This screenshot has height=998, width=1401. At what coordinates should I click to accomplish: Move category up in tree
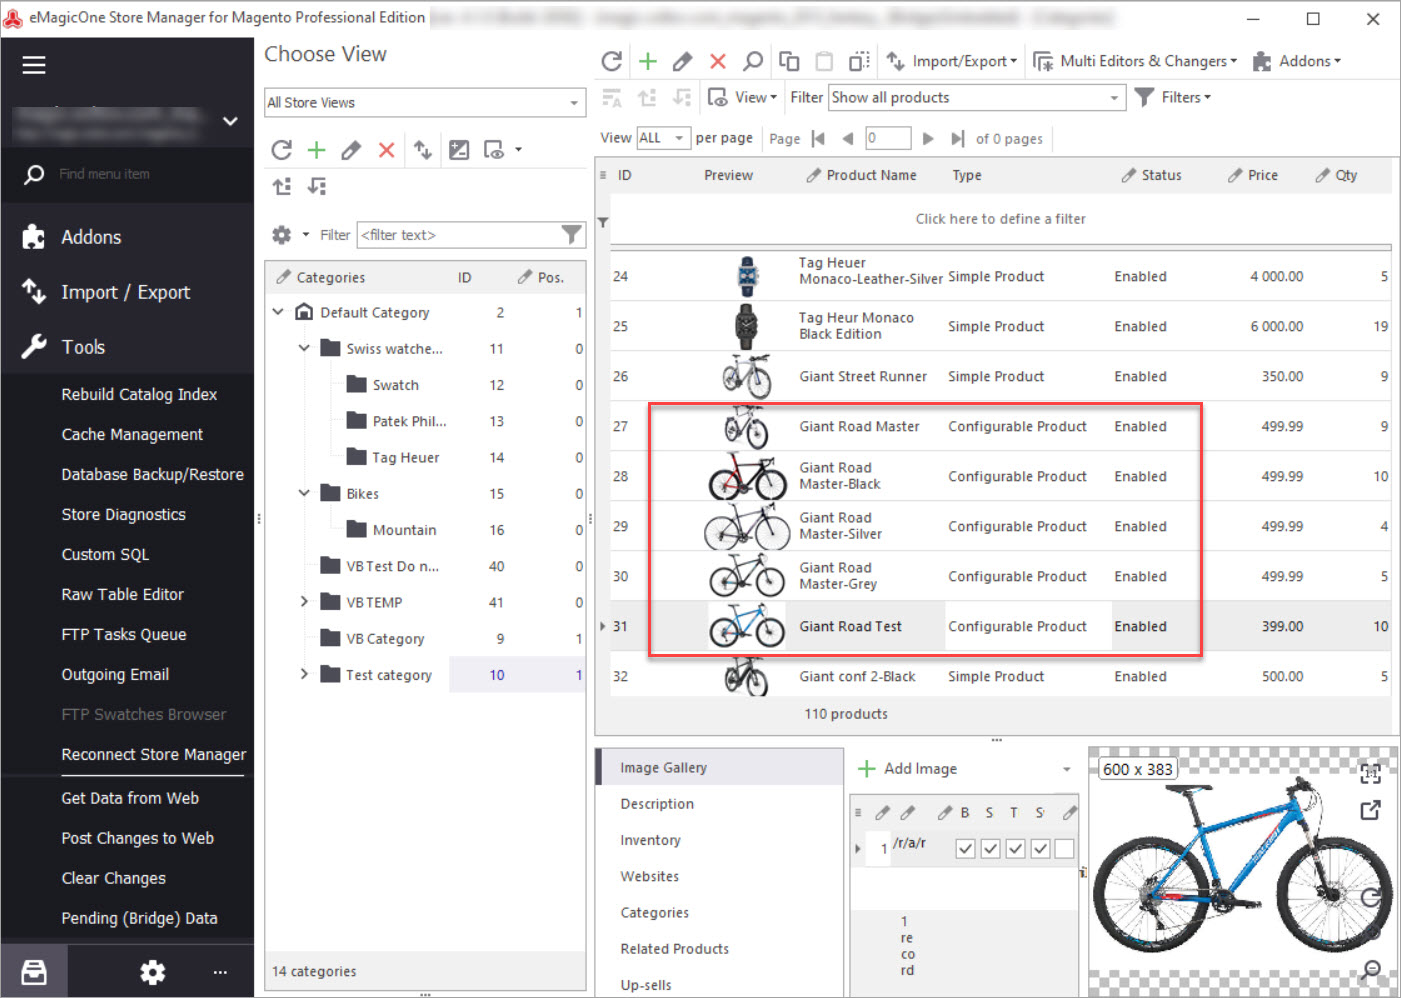(x=282, y=186)
